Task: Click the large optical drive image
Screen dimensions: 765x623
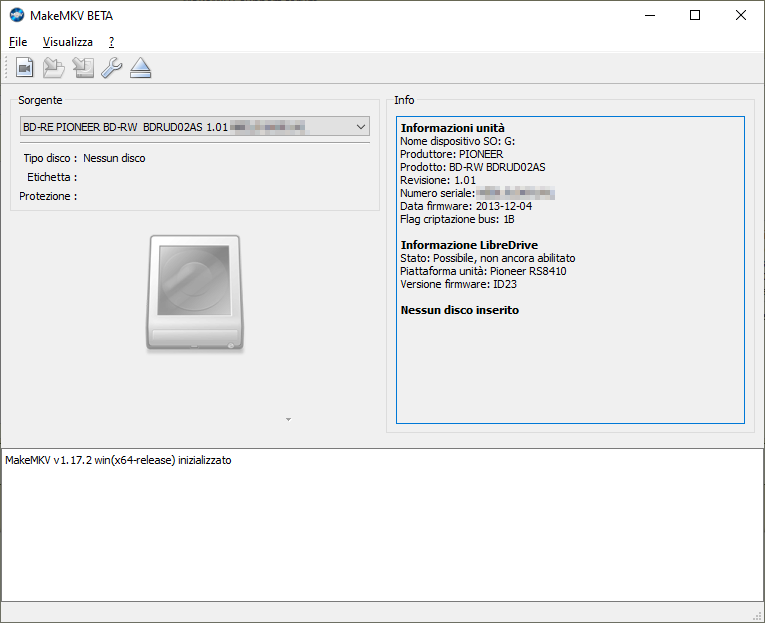Action: click(195, 293)
